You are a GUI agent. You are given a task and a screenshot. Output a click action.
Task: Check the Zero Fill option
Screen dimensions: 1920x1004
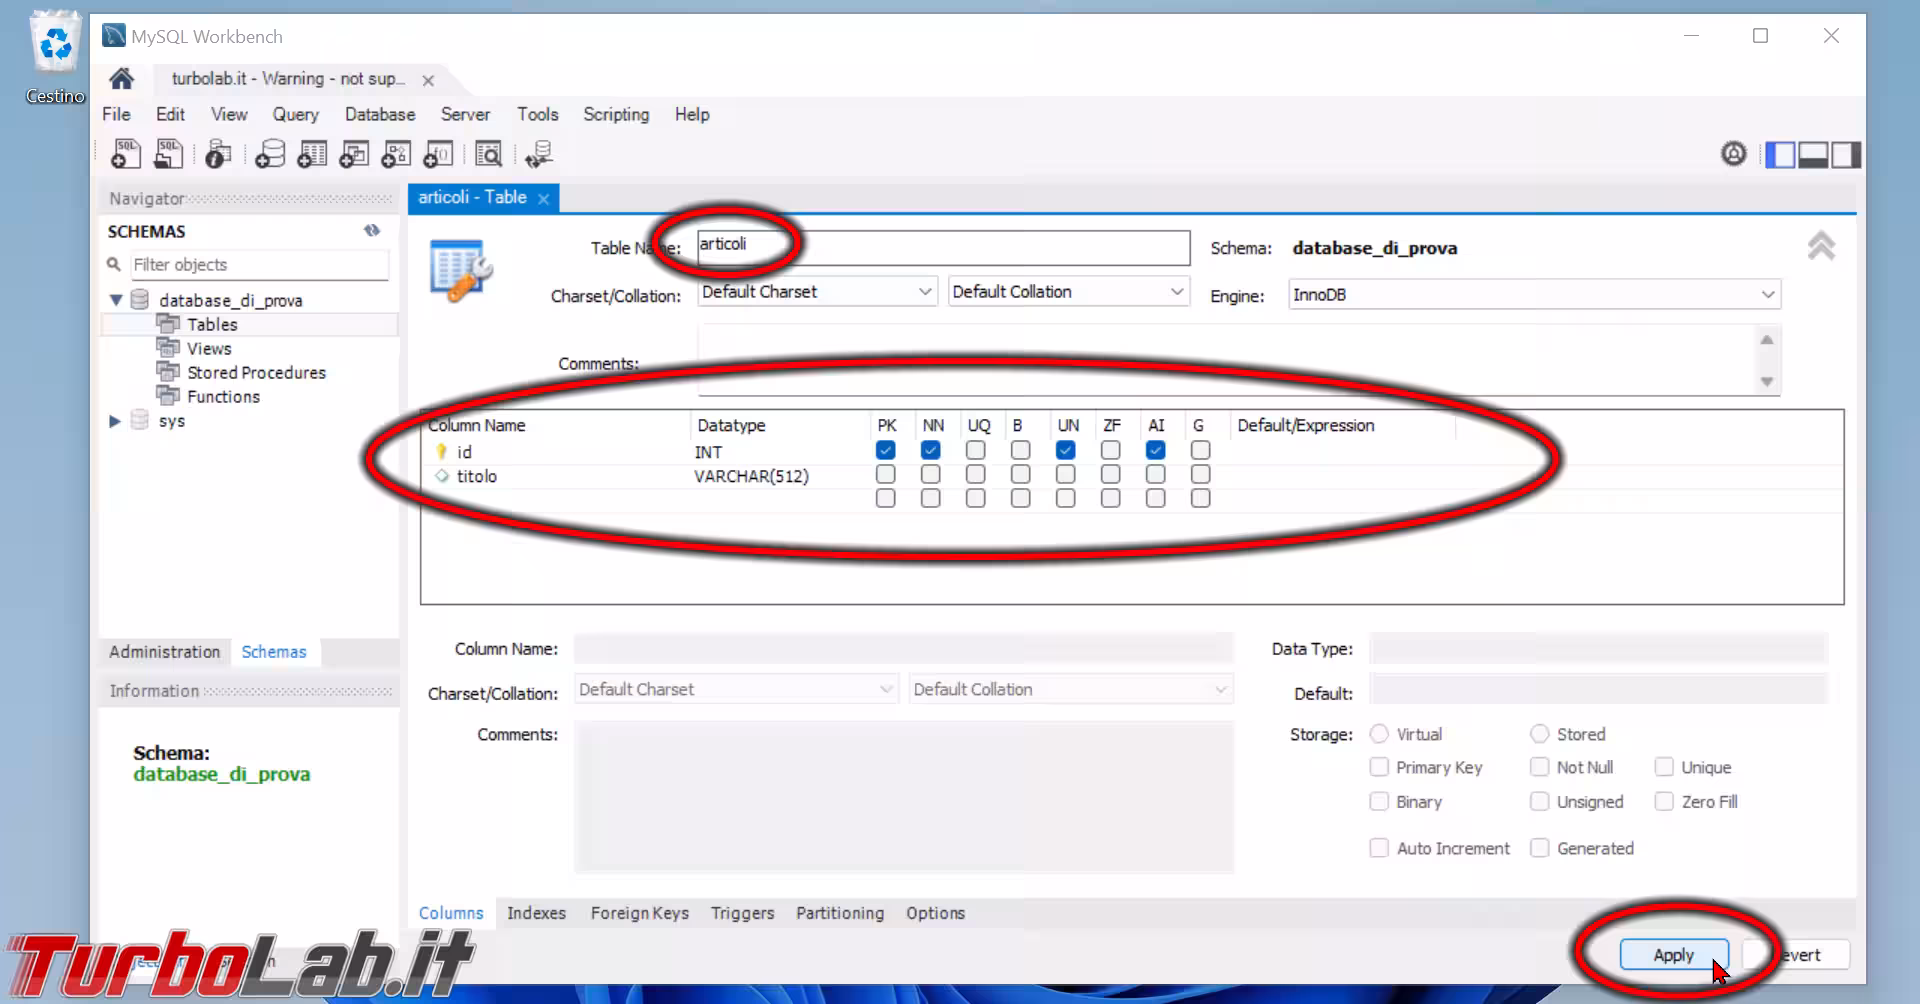pos(1664,801)
